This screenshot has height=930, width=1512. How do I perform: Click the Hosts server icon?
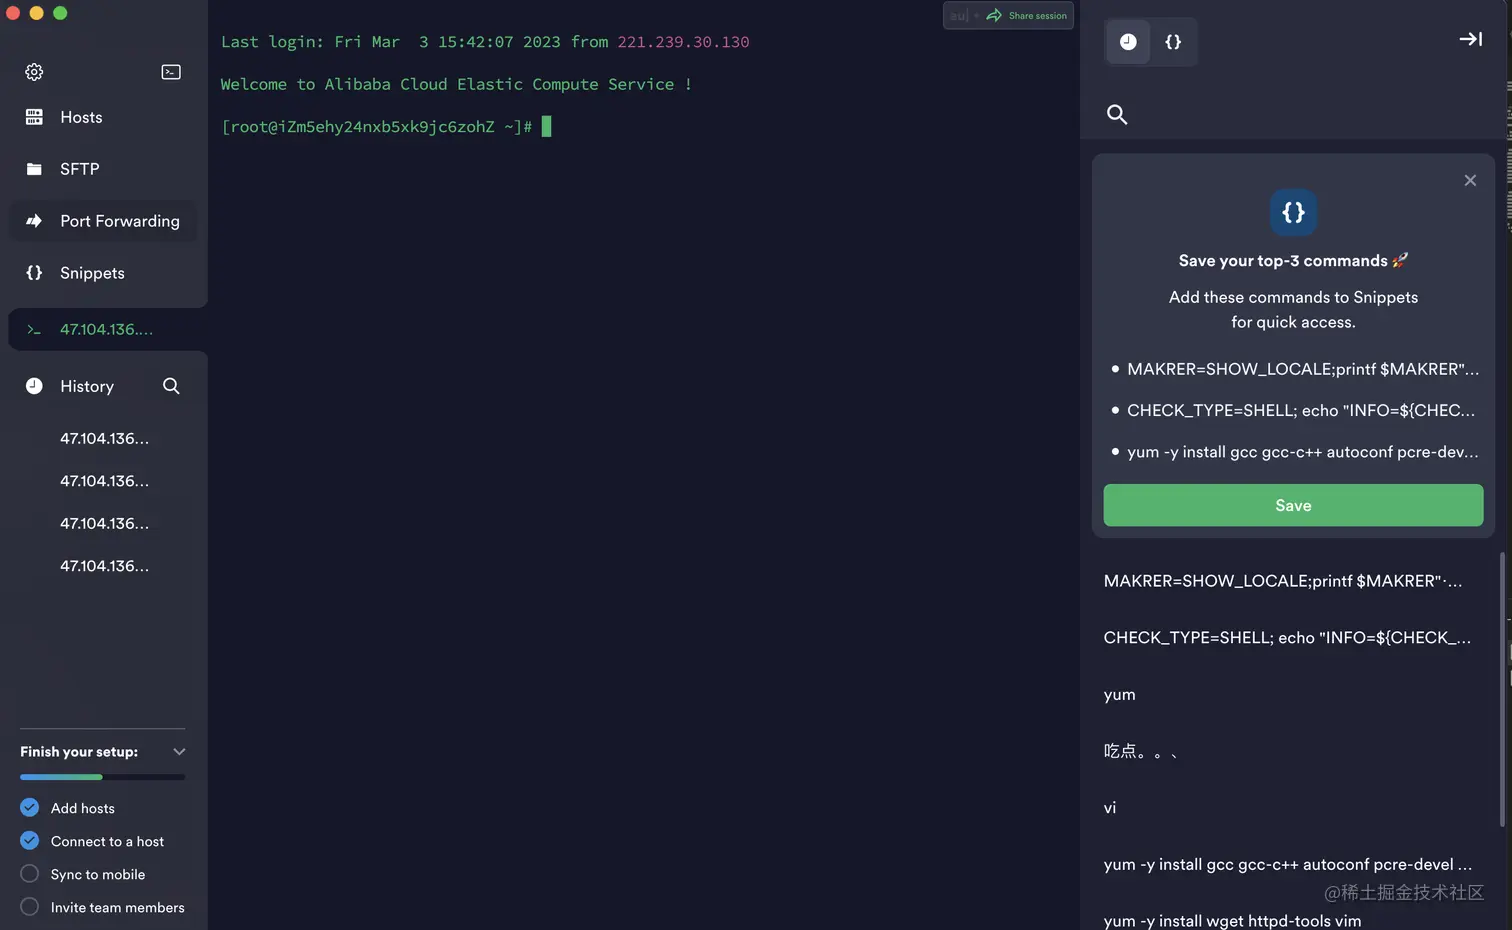(x=34, y=117)
